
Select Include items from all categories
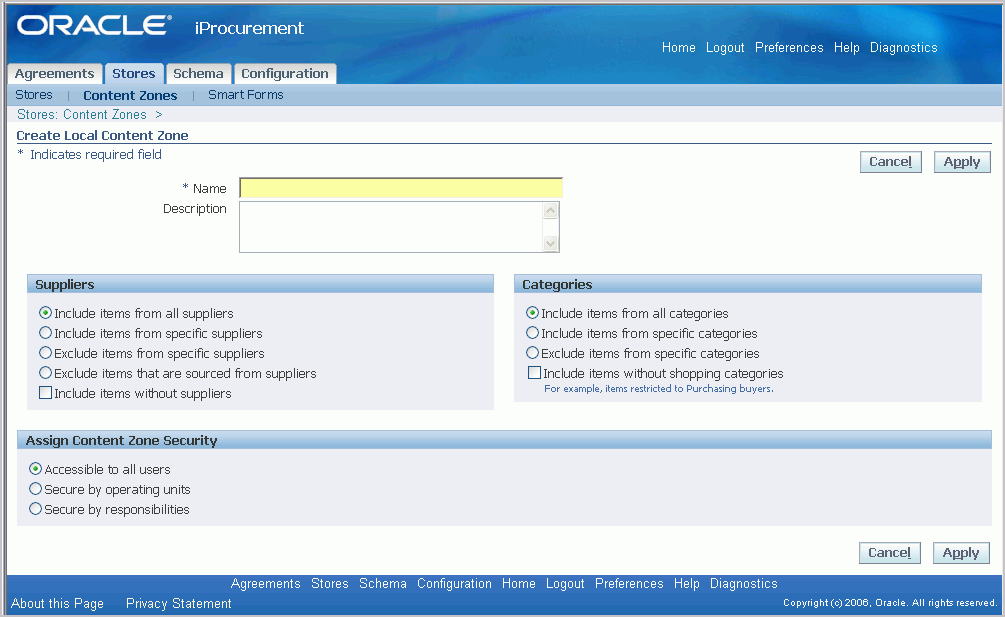tap(533, 313)
